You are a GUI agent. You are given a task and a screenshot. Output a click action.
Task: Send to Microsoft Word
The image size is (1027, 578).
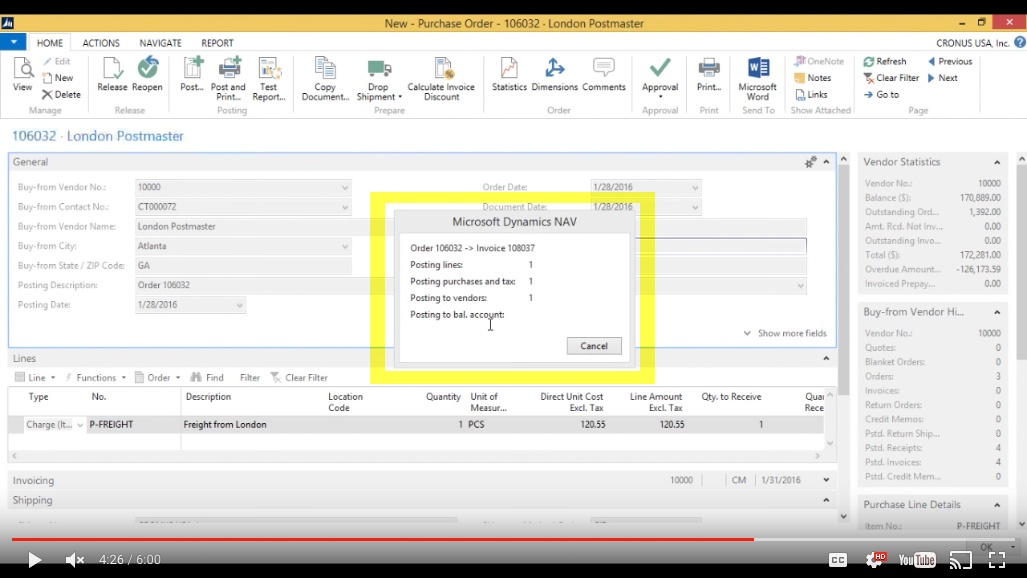(x=758, y=78)
